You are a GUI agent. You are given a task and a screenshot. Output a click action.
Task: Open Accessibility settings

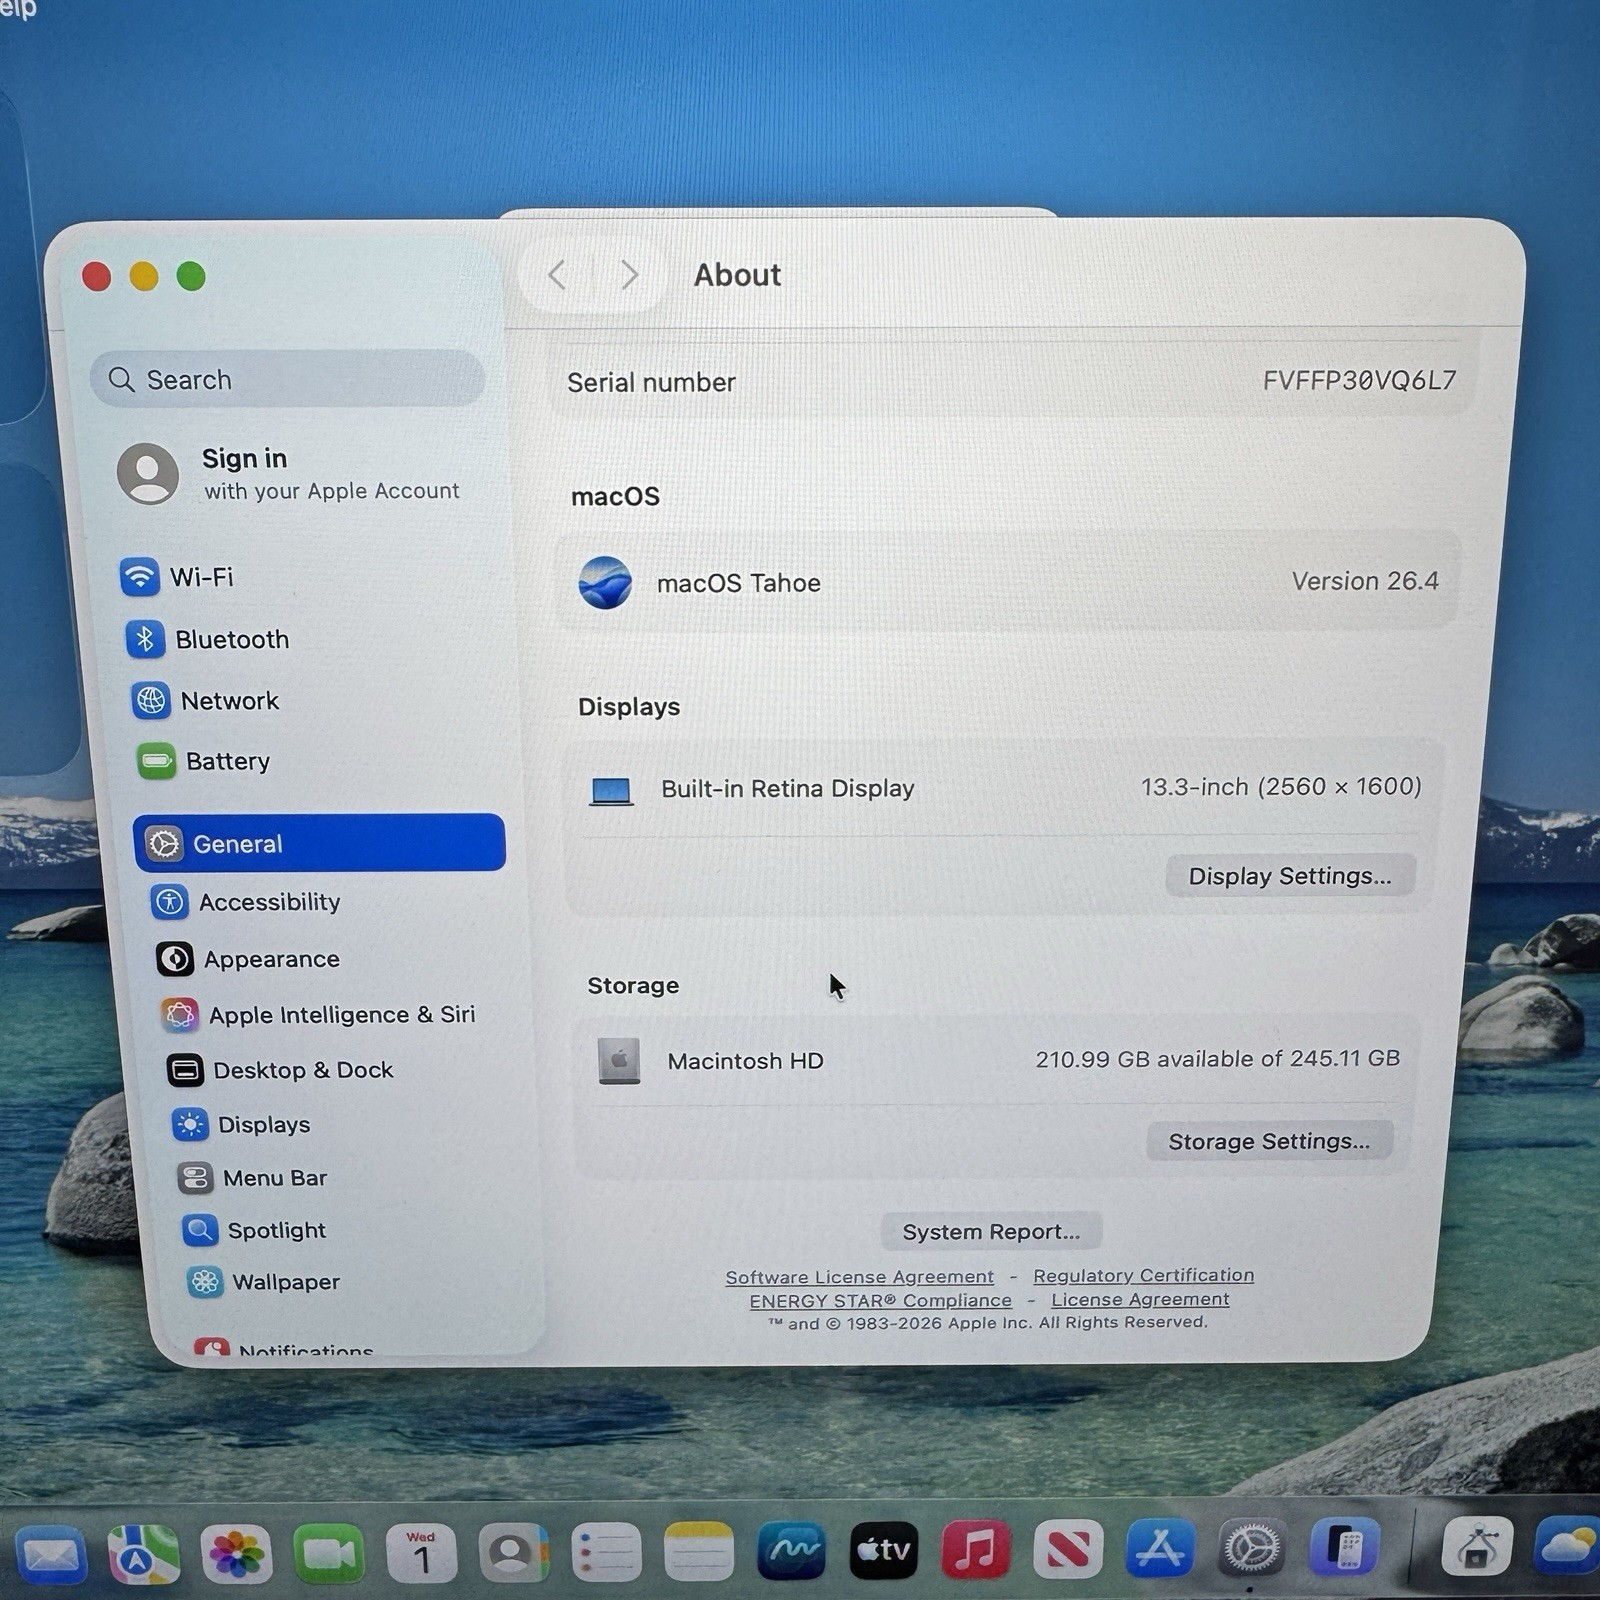(x=269, y=902)
